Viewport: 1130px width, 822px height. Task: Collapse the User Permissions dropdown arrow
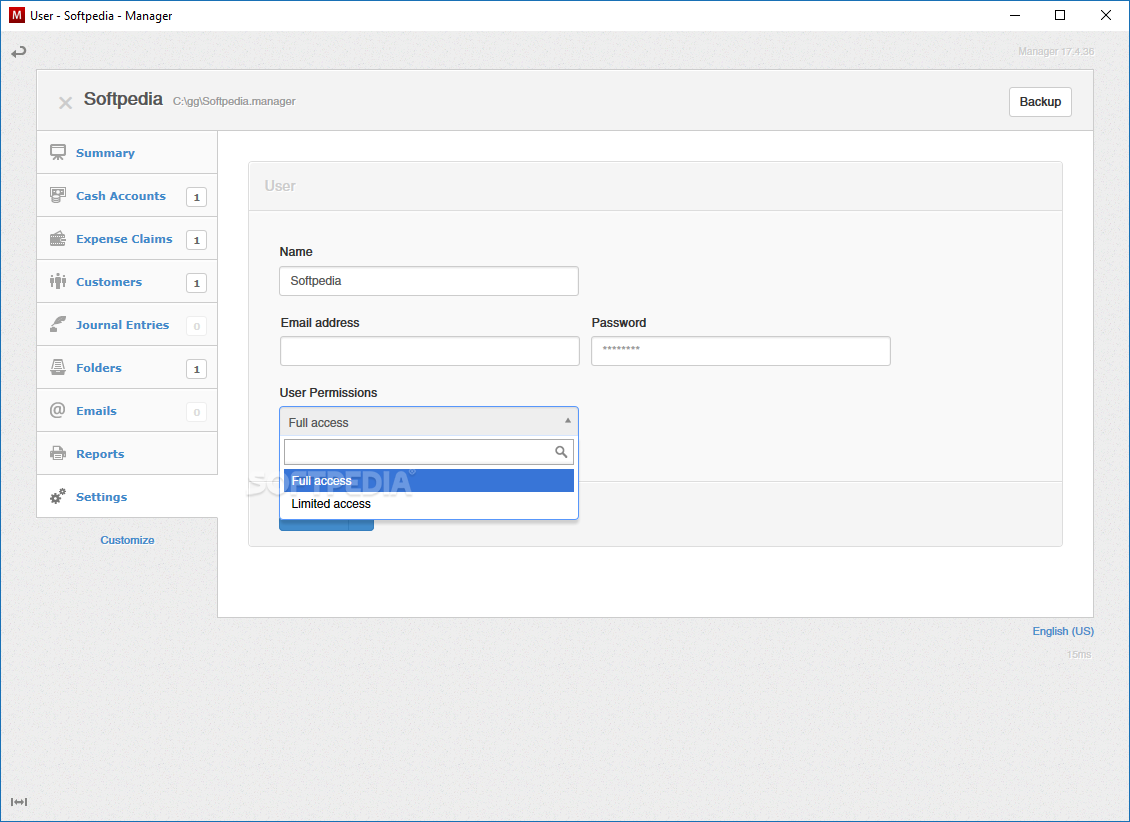(x=568, y=421)
